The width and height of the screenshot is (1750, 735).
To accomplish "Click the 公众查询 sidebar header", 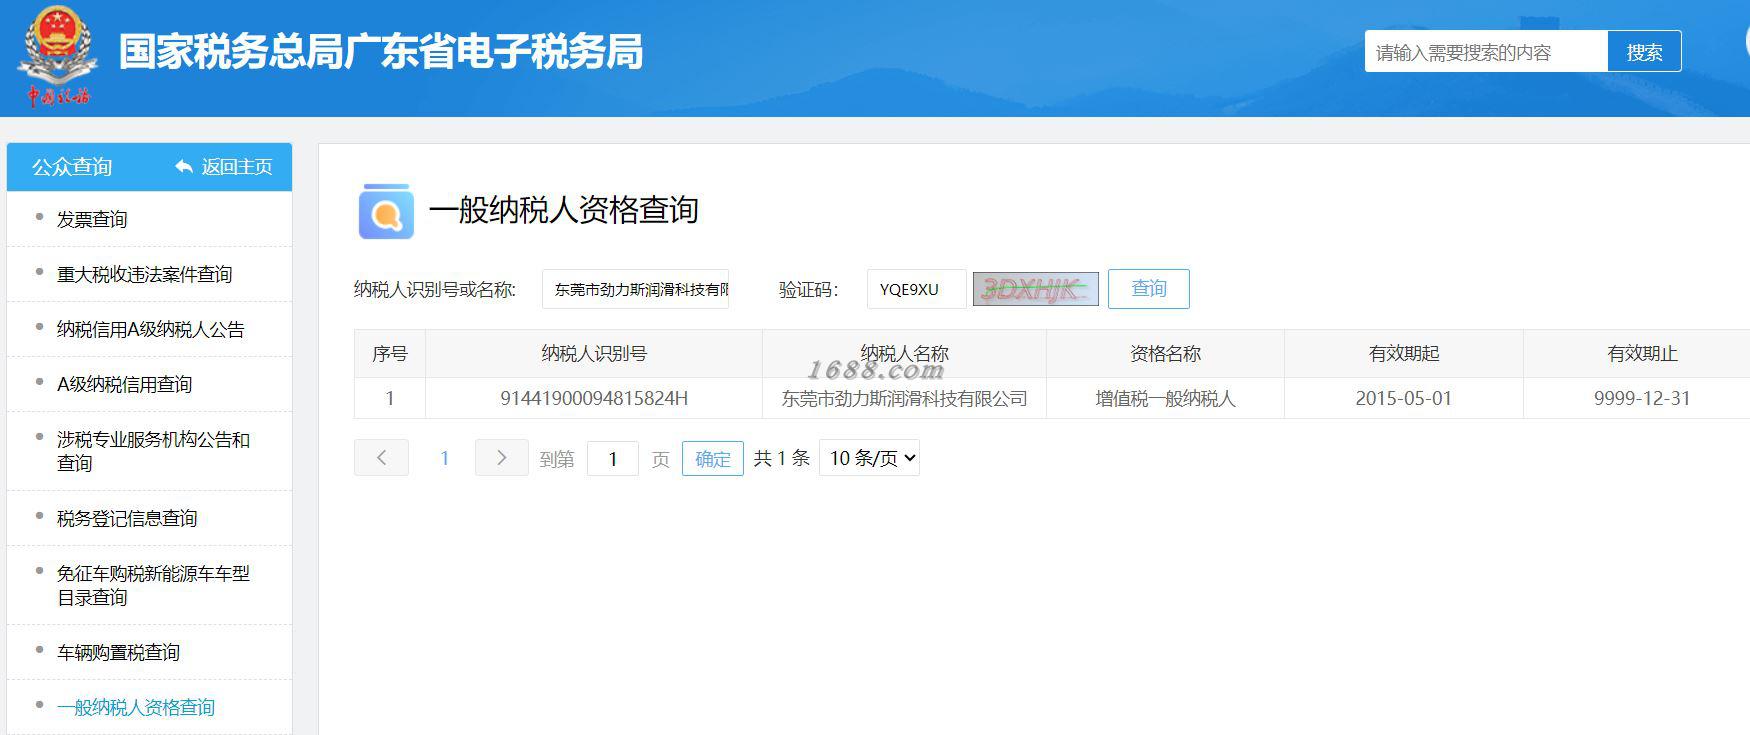I will [72, 167].
